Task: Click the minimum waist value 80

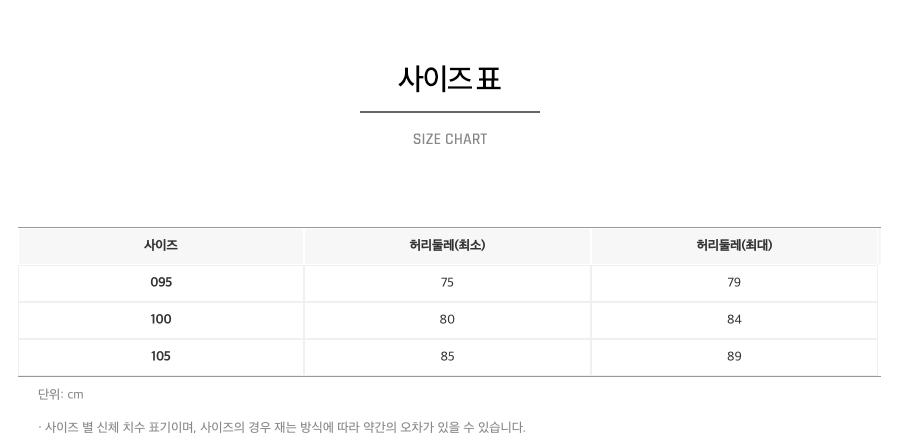Action: point(447,319)
